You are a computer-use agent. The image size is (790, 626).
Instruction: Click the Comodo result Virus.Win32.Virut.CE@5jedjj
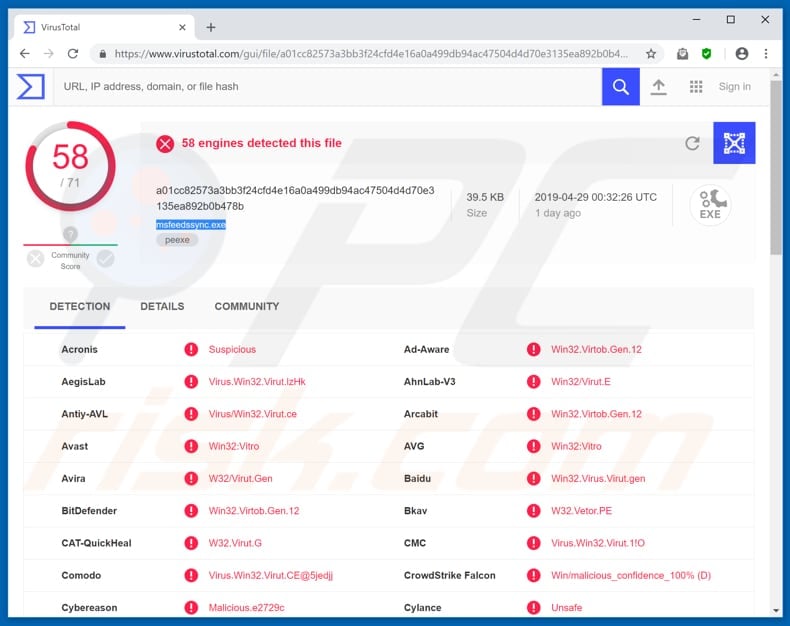click(271, 575)
